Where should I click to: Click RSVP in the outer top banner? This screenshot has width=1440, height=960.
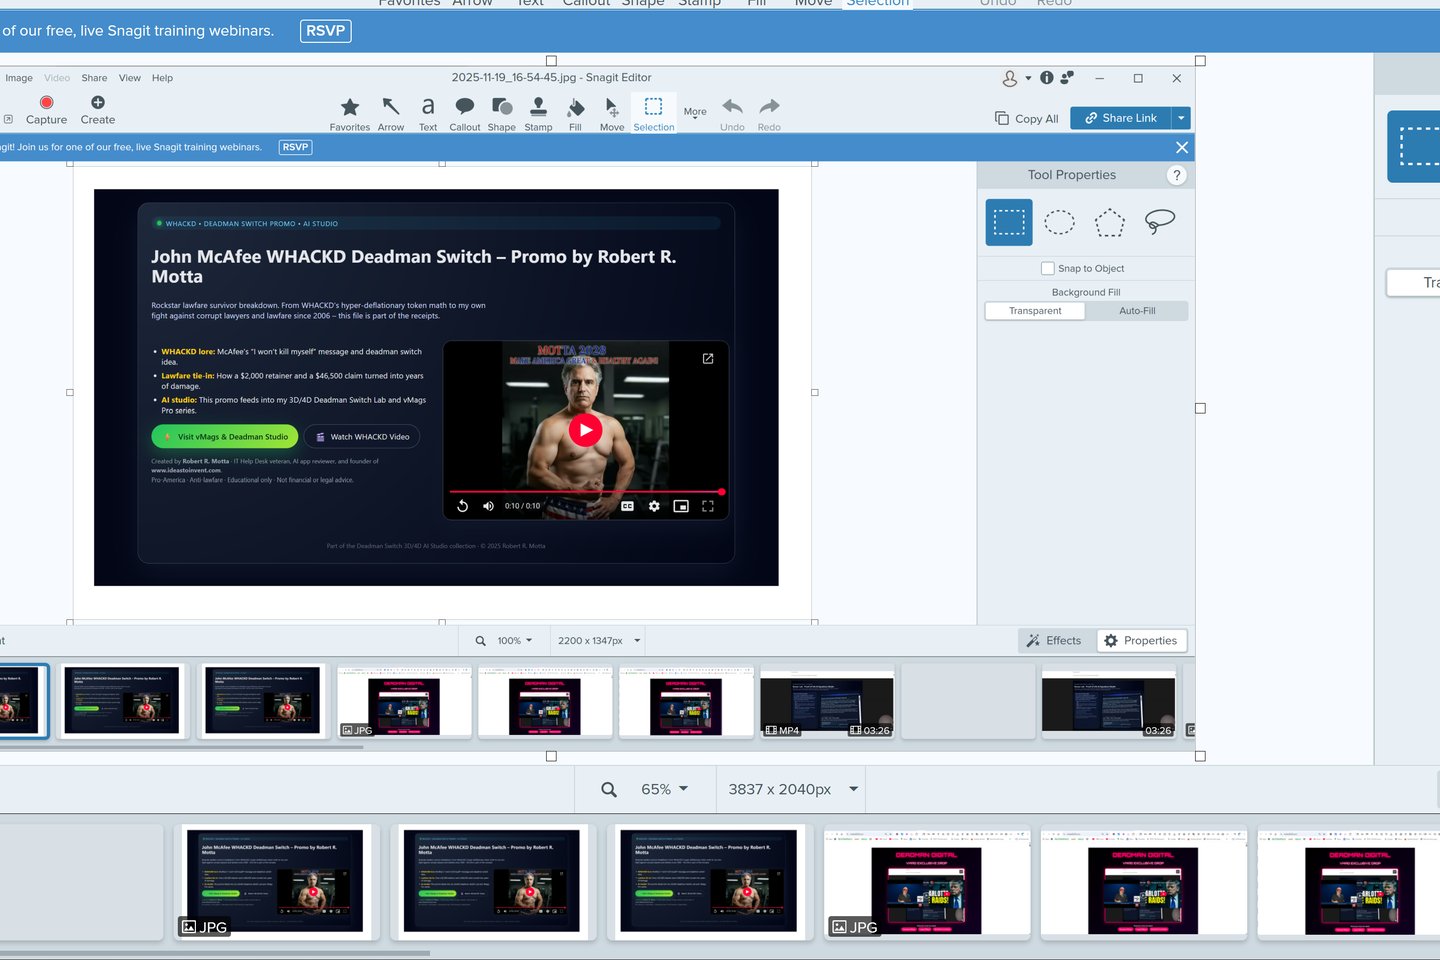coord(326,31)
